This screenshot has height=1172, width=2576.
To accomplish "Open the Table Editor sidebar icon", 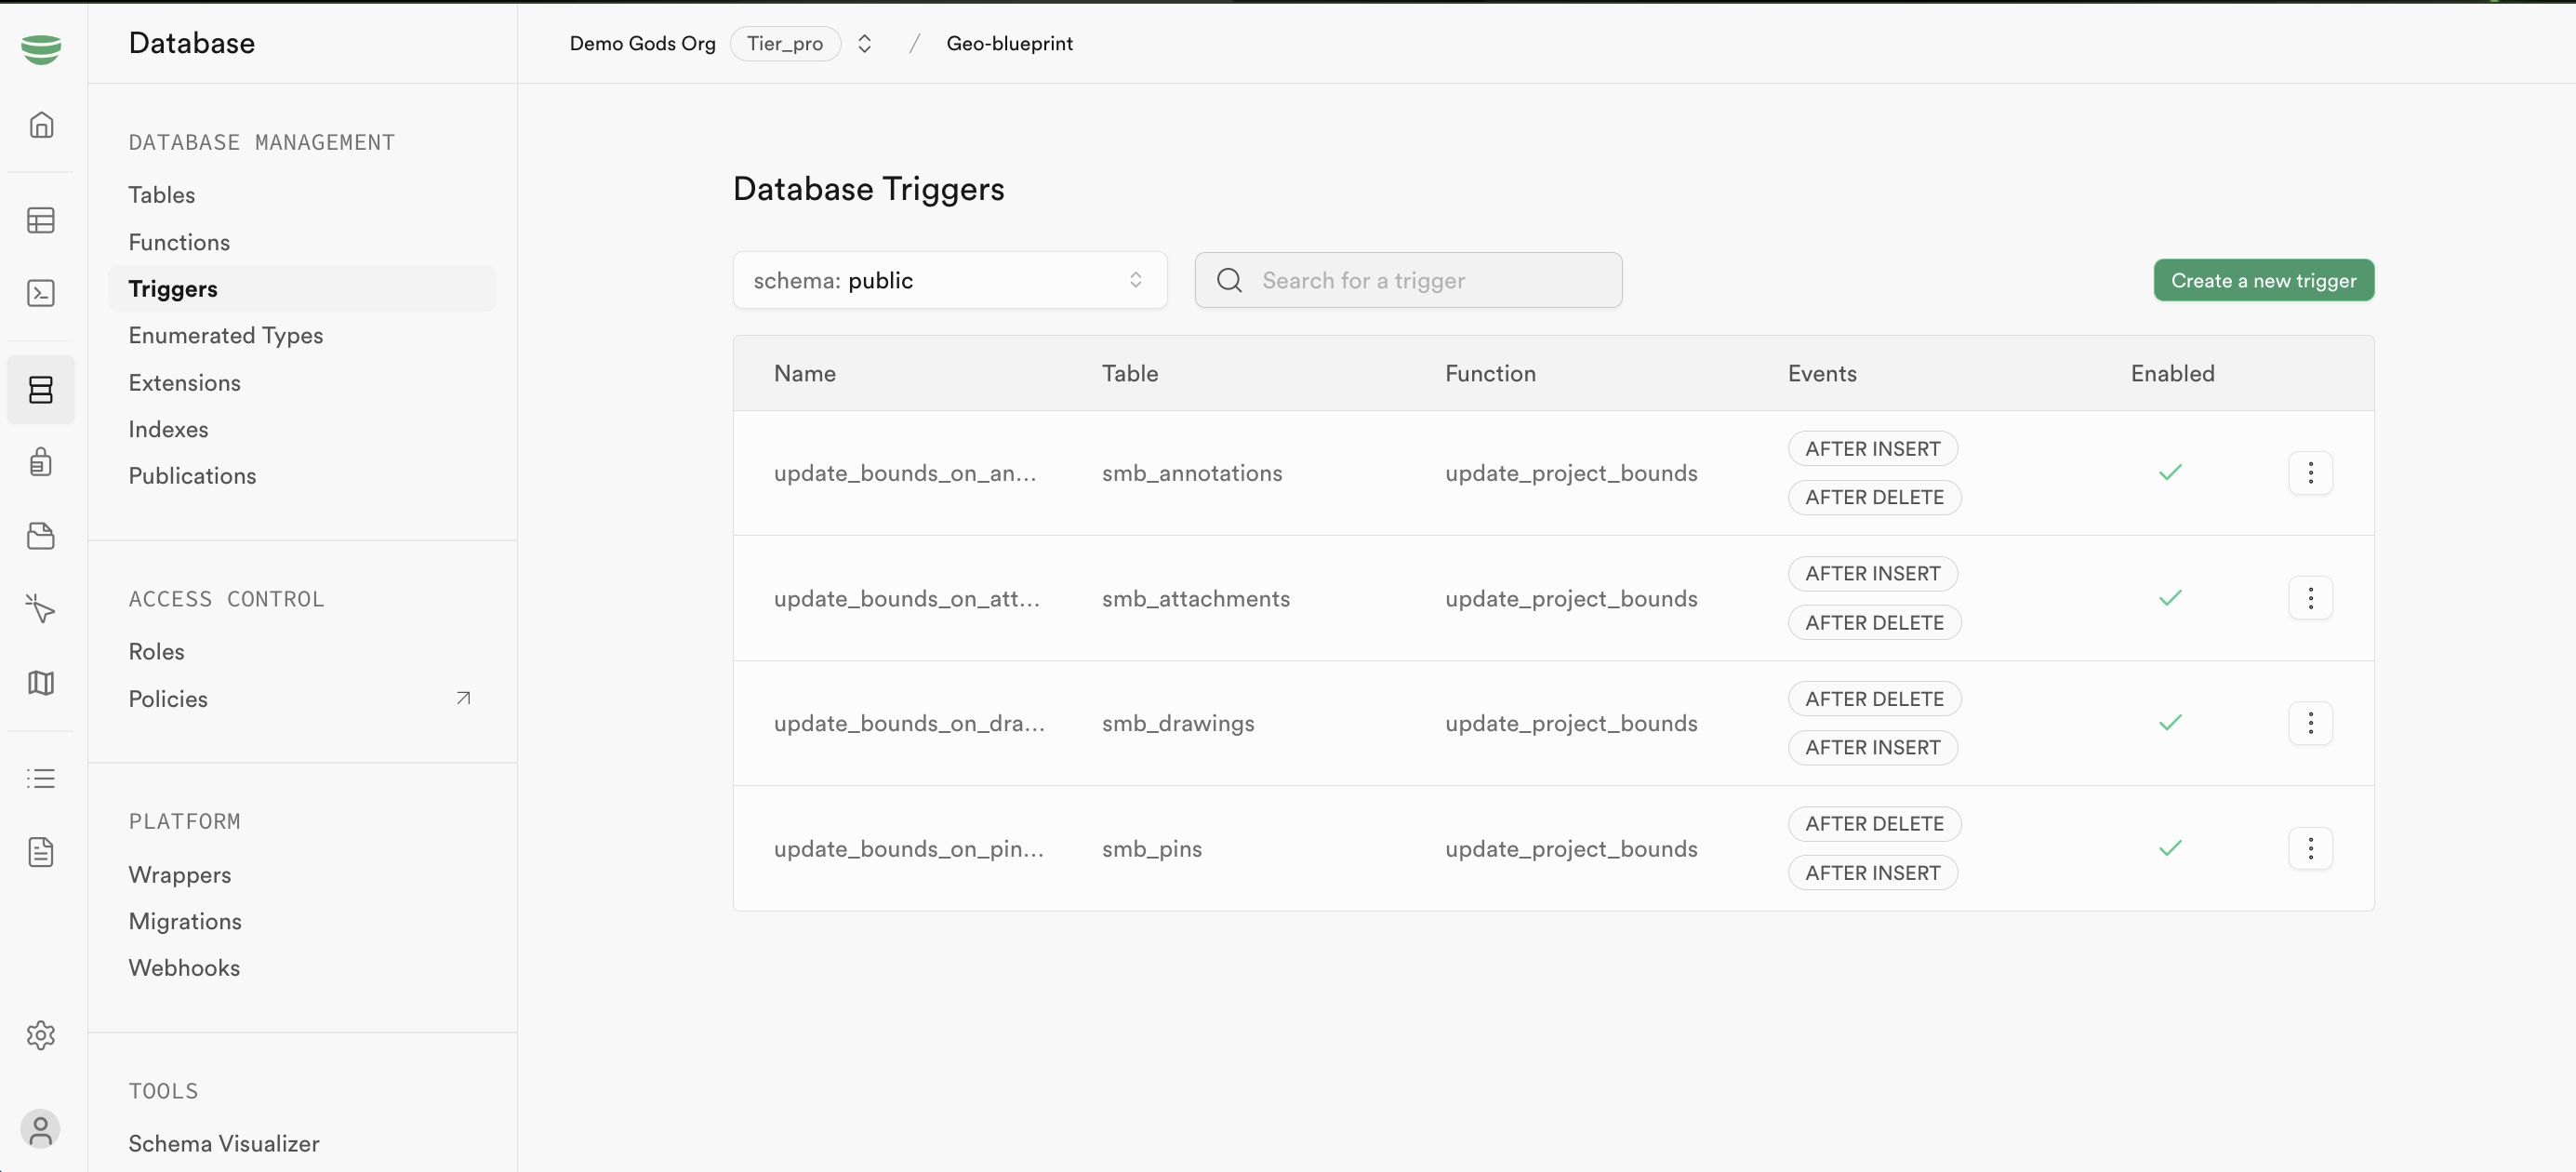I will click(x=41, y=220).
